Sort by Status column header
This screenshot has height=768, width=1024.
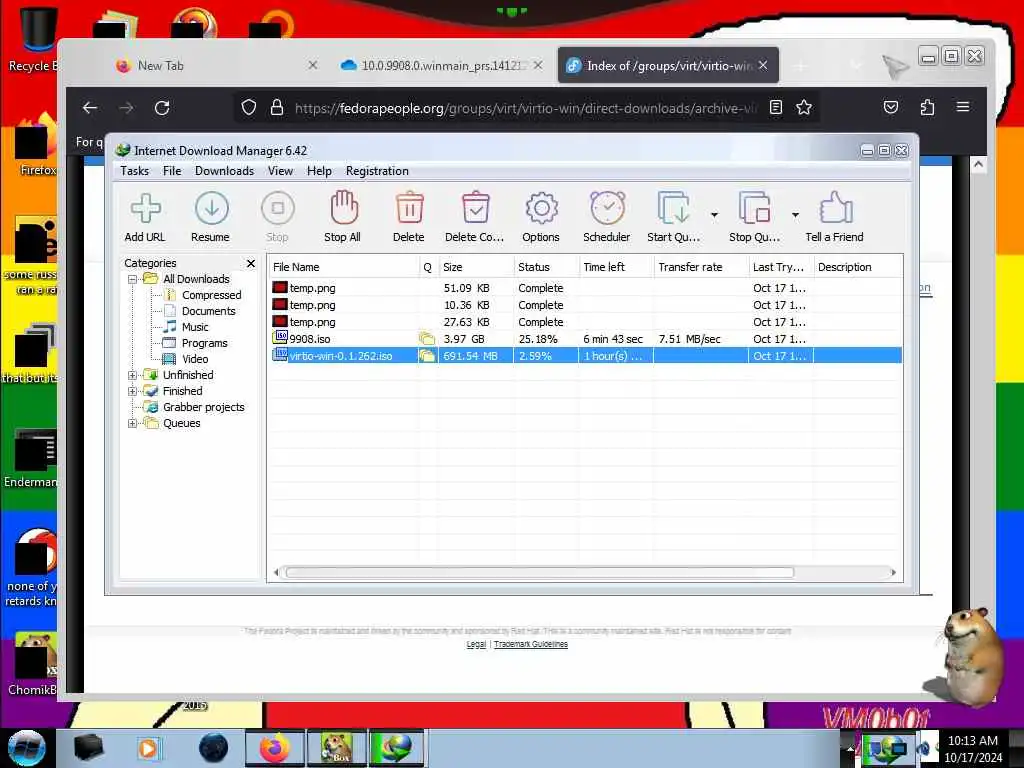click(x=546, y=267)
